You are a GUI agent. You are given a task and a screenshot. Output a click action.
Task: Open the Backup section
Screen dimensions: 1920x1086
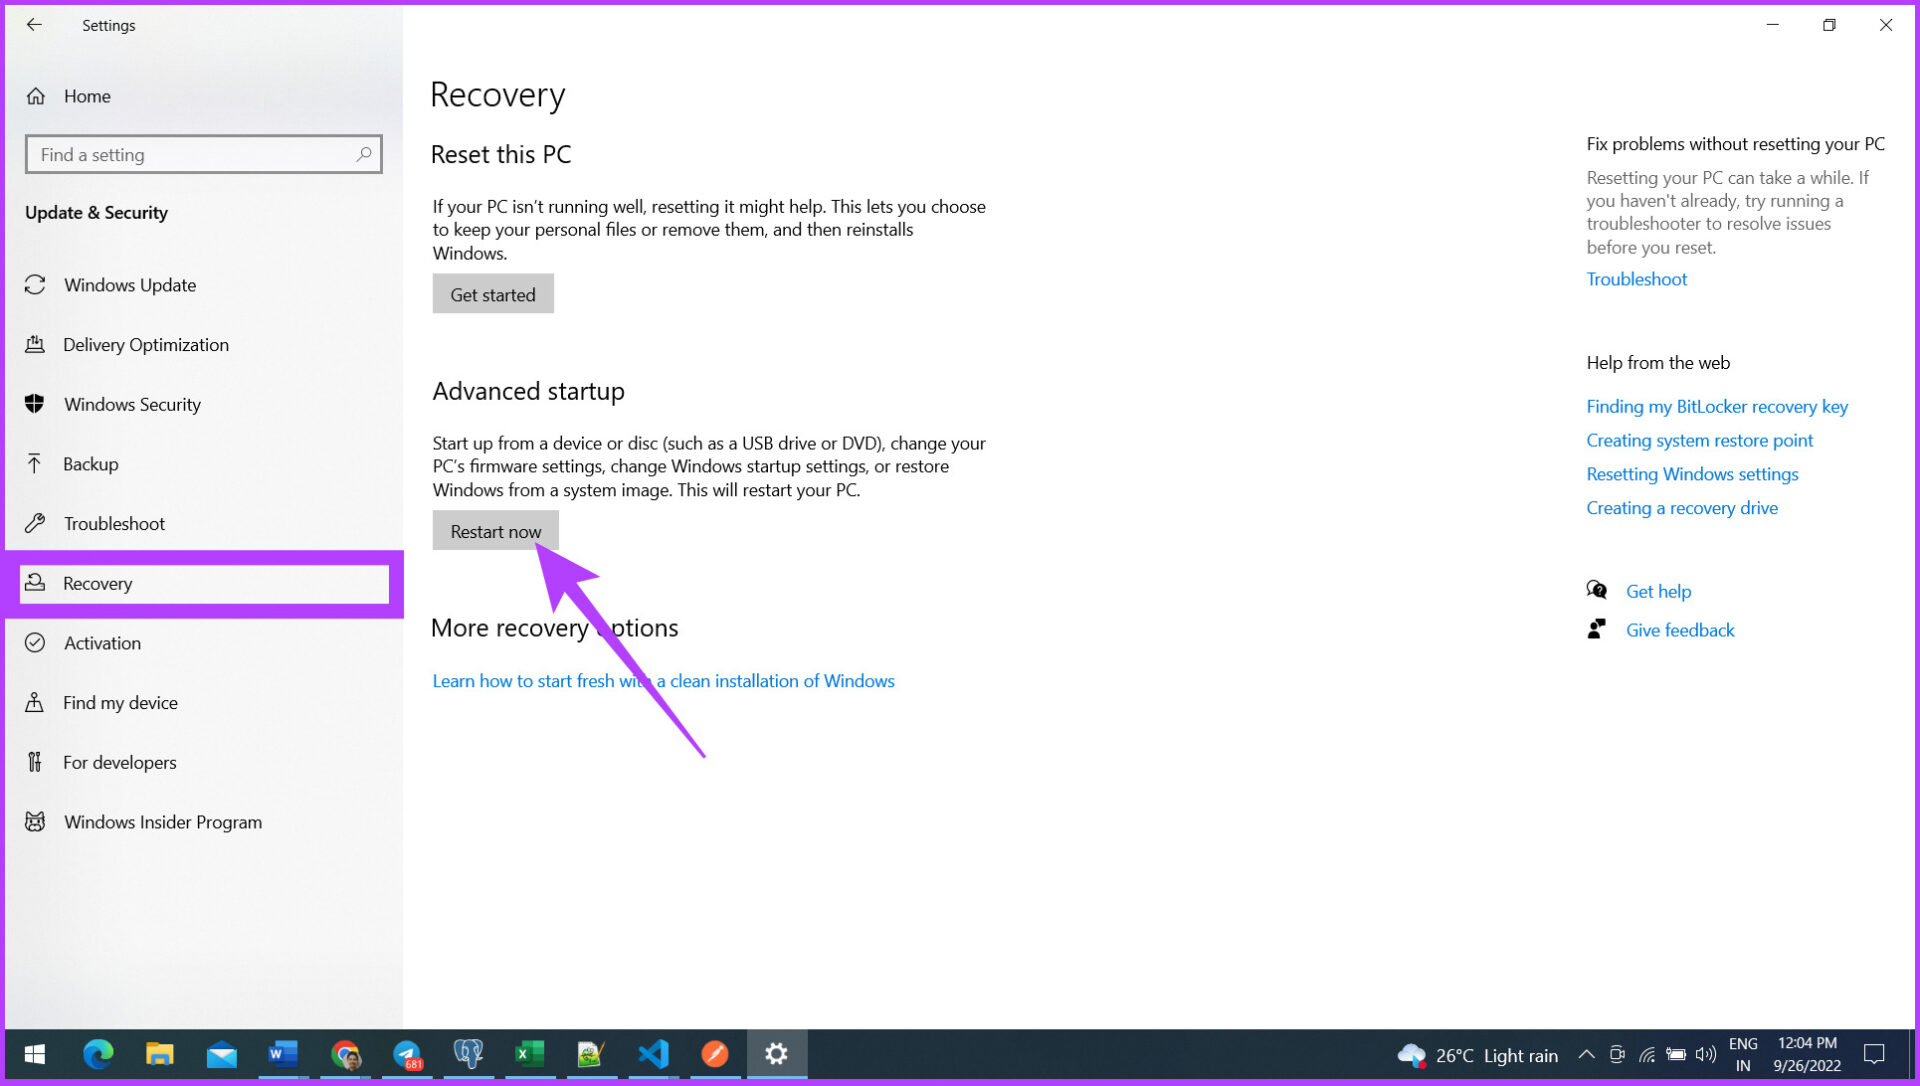pos(90,464)
